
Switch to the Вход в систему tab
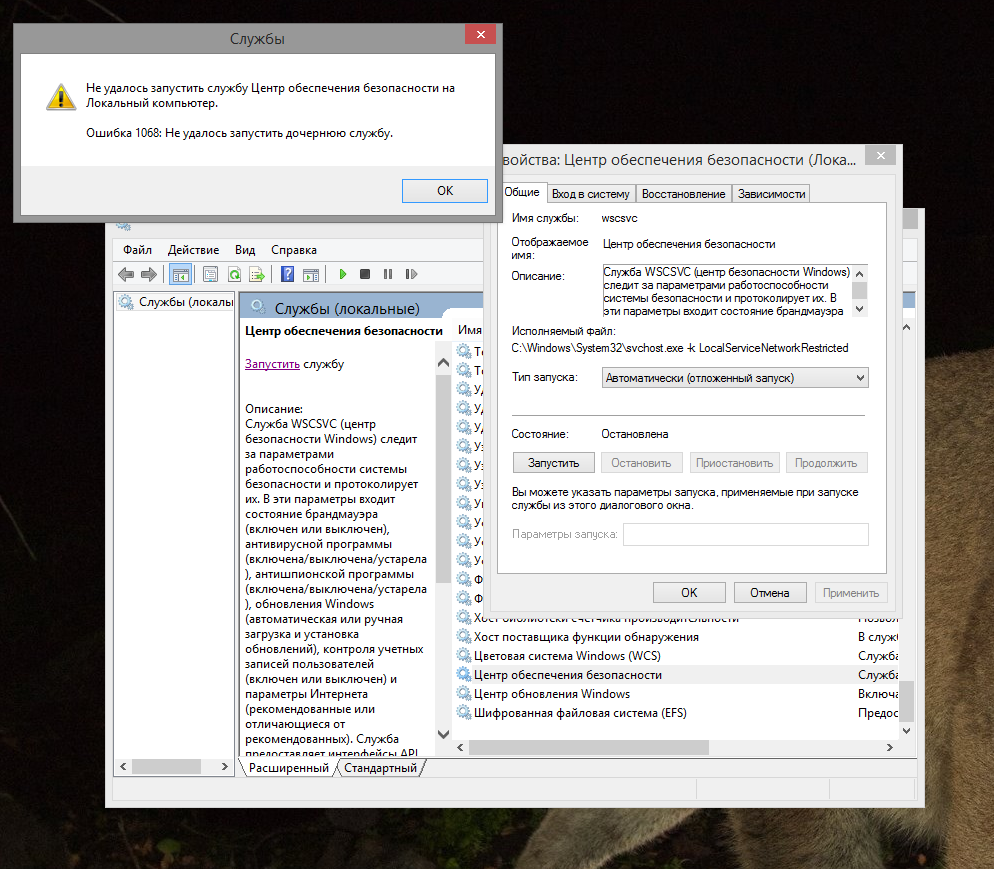click(x=590, y=194)
